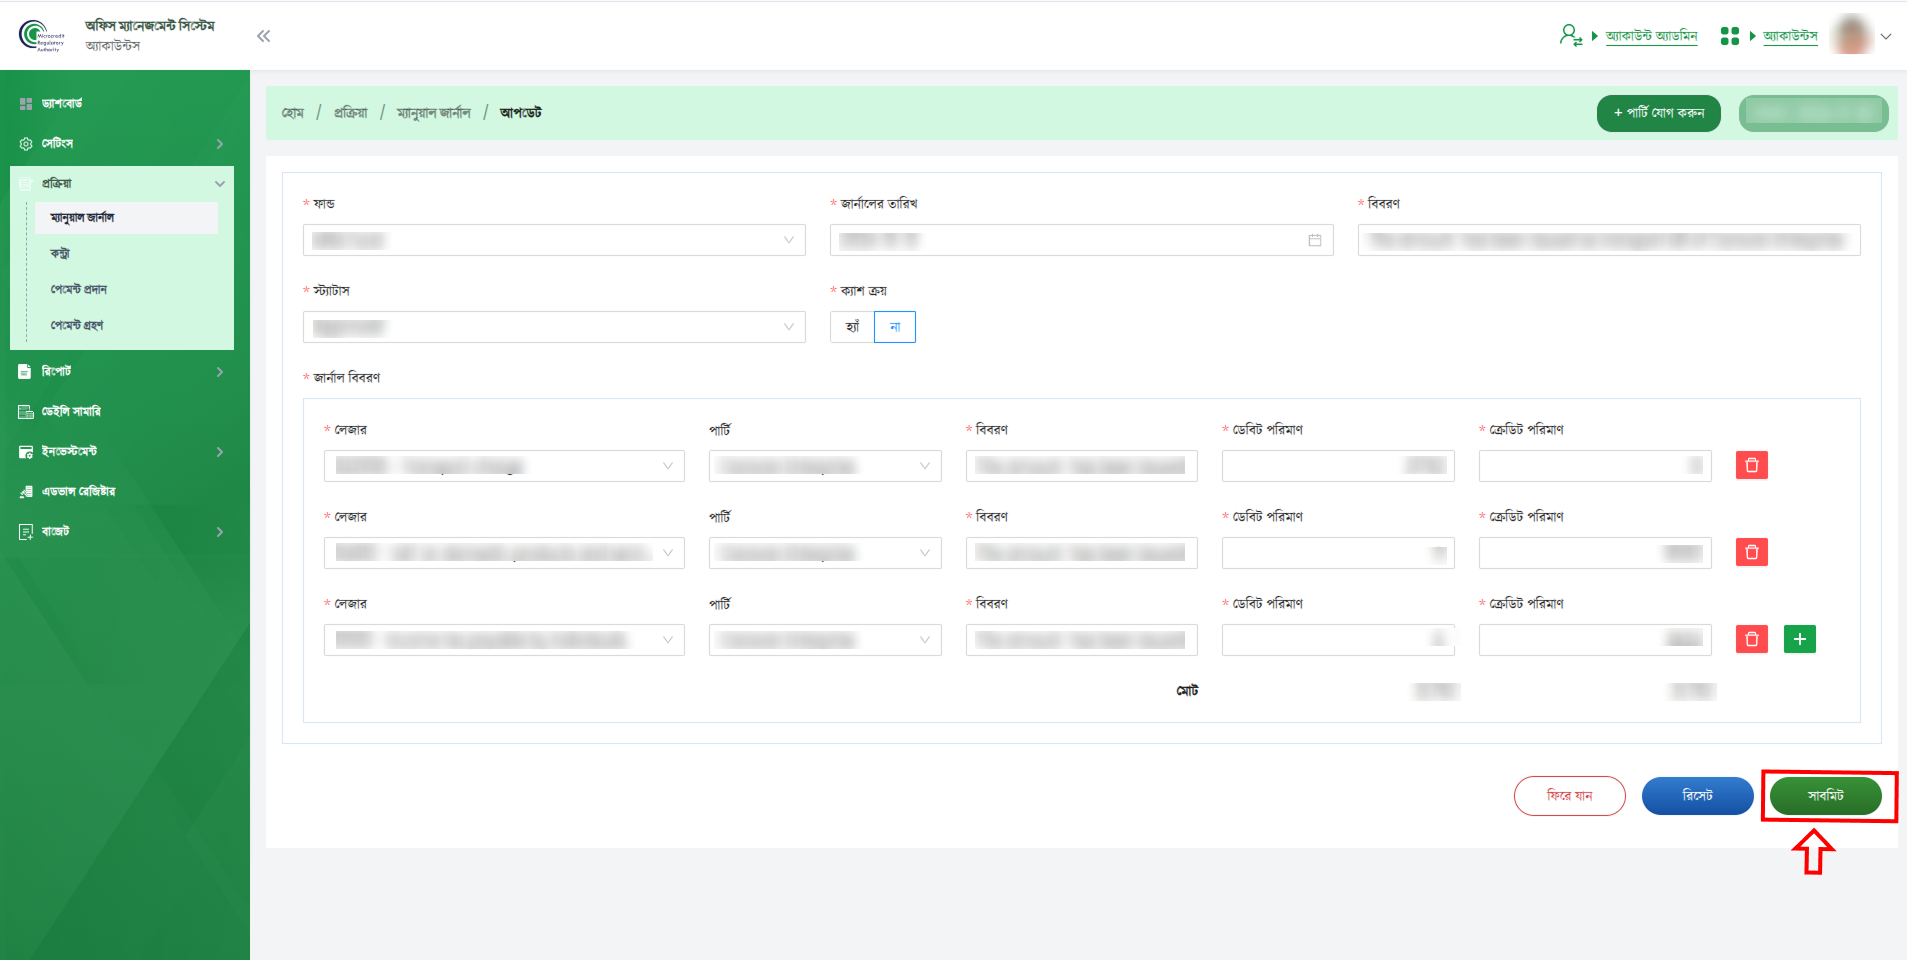
Task: Click the four-dot apps icon in header
Action: pyautogui.click(x=1729, y=36)
